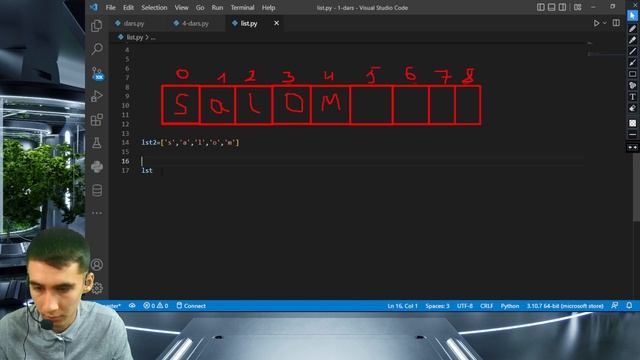Screen dimensions: 640x360
Task: Open Customize Layout button
Action: [577, 7]
